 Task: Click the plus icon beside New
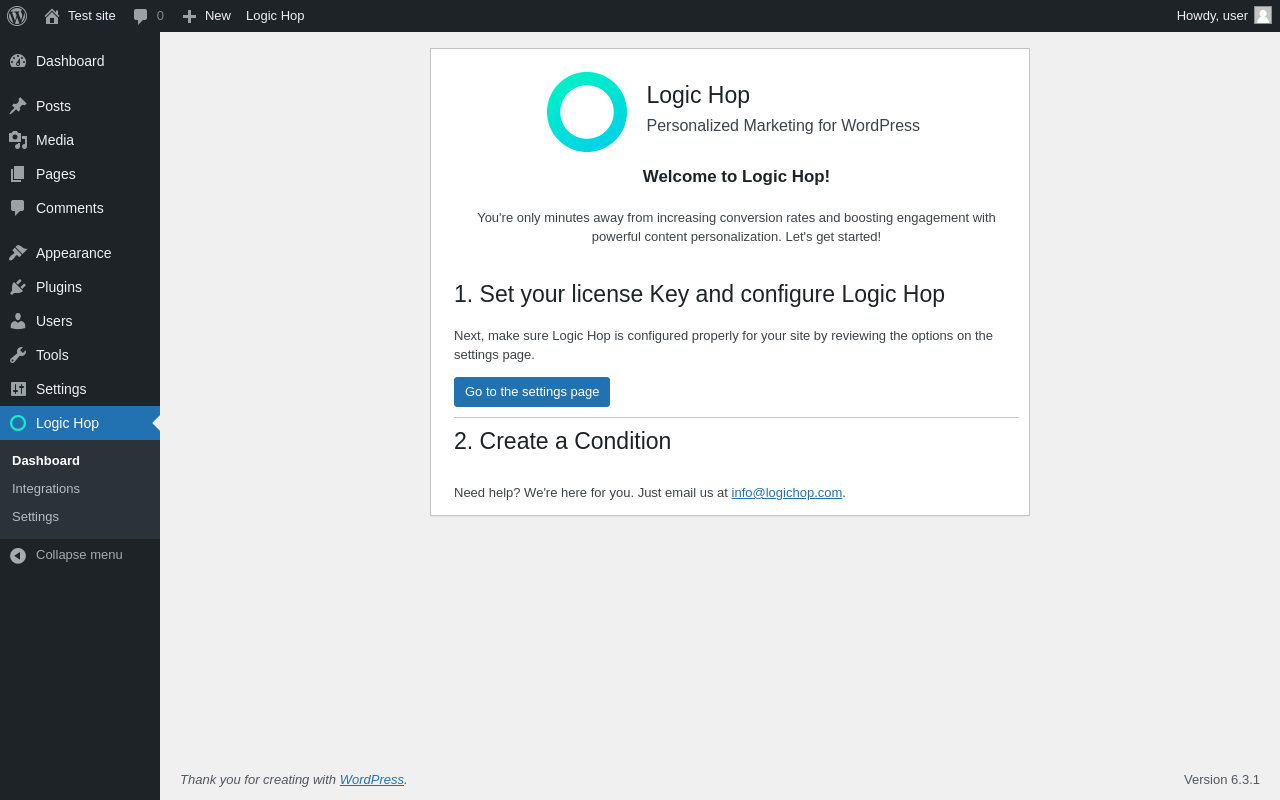(189, 16)
